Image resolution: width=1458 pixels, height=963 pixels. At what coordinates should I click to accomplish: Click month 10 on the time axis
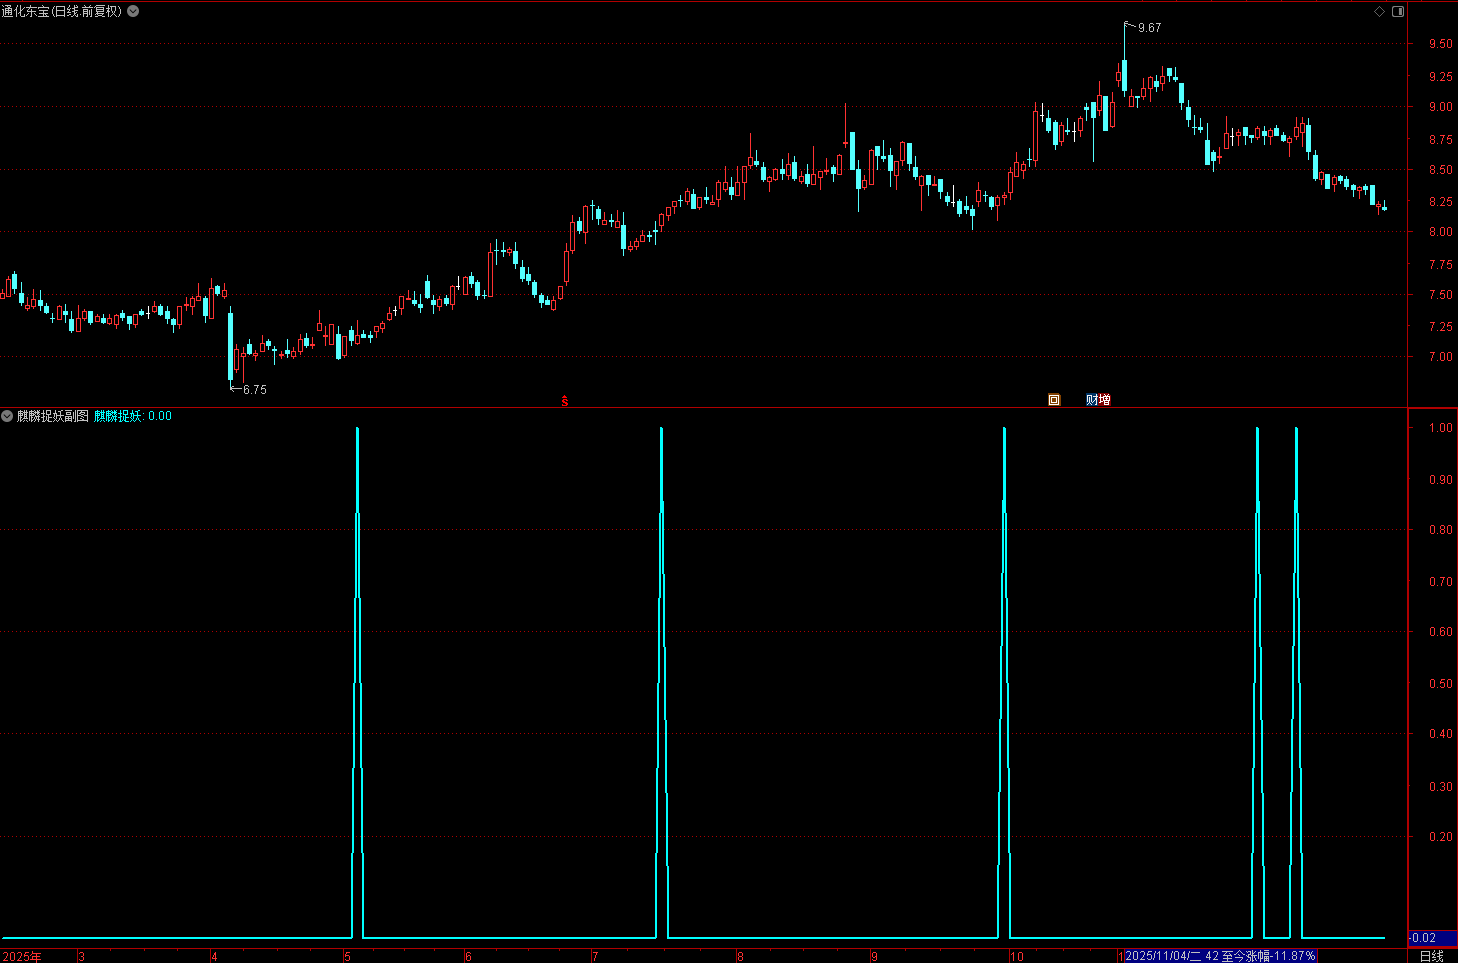[1017, 957]
